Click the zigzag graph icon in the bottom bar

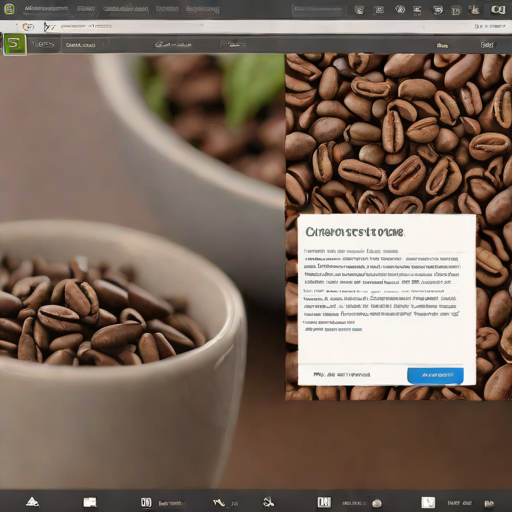tap(218, 502)
